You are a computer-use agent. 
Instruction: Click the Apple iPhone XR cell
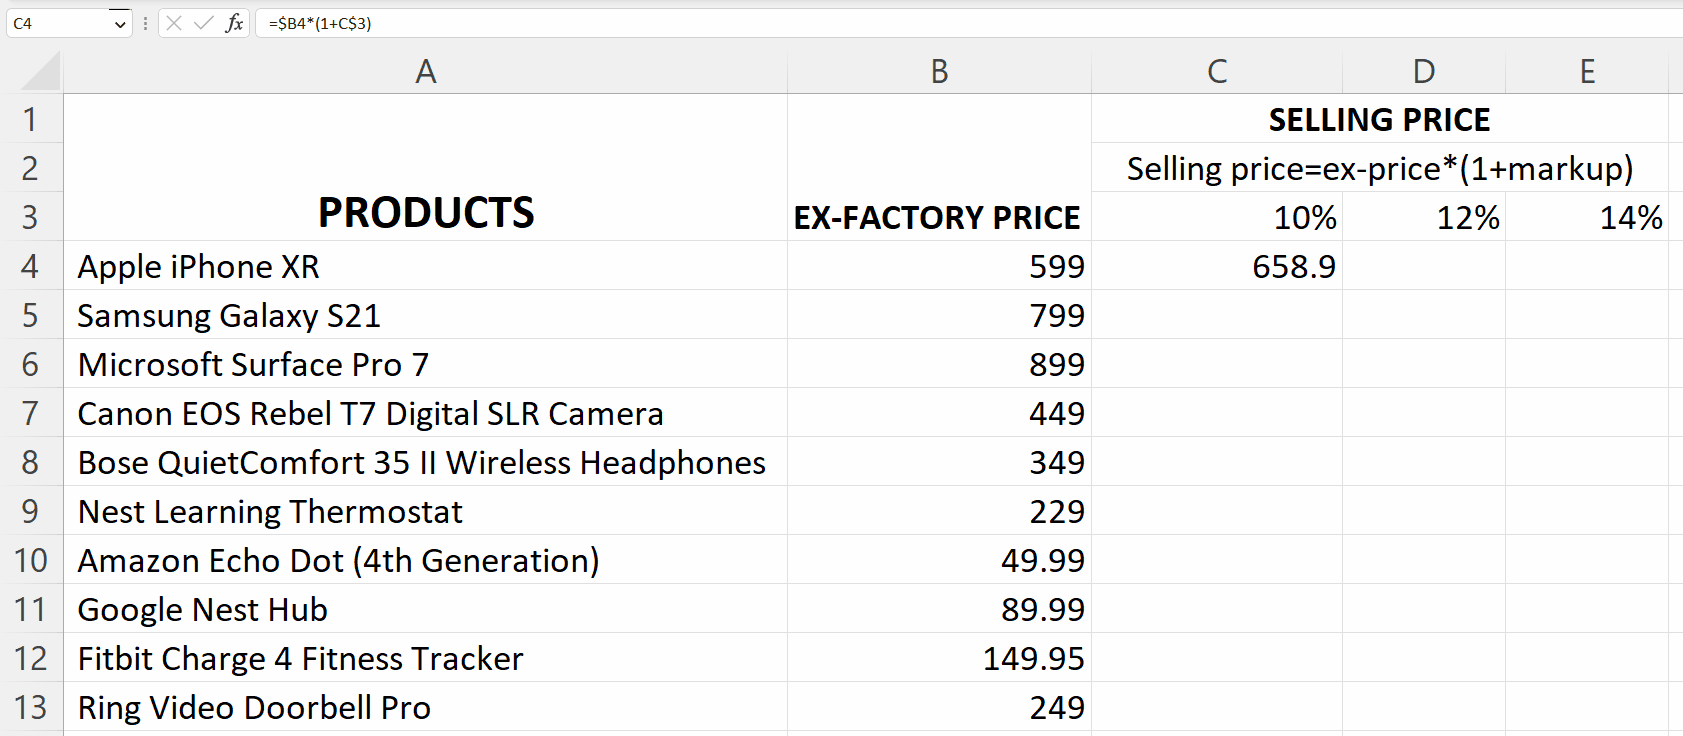[425, 267]
